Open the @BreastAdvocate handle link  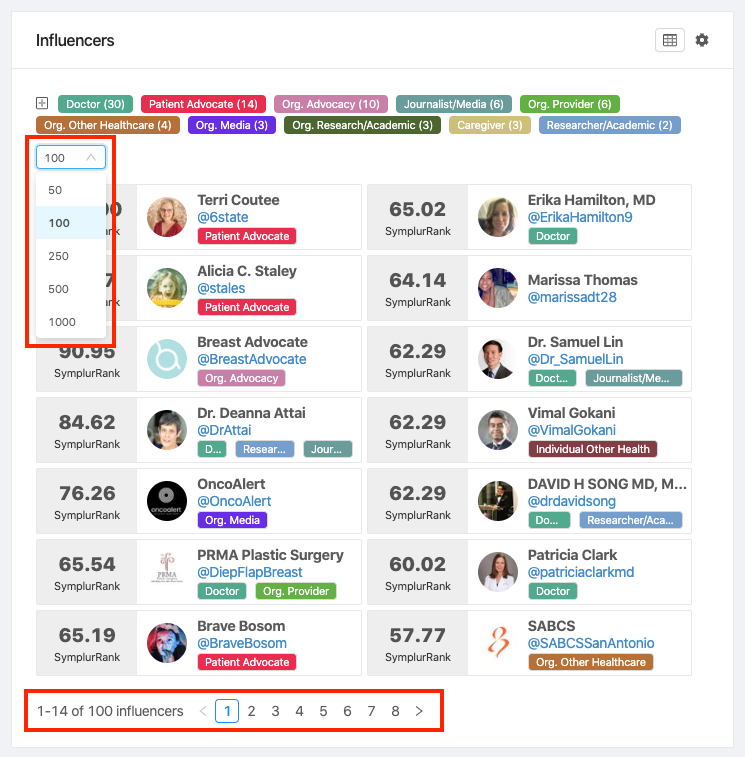[252, 359]
